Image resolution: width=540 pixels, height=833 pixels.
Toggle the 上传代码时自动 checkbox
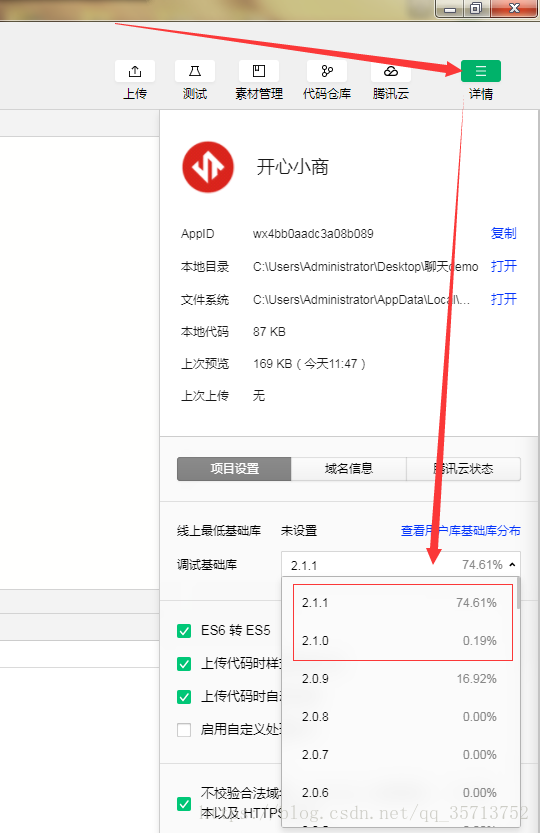click(184, 697)
